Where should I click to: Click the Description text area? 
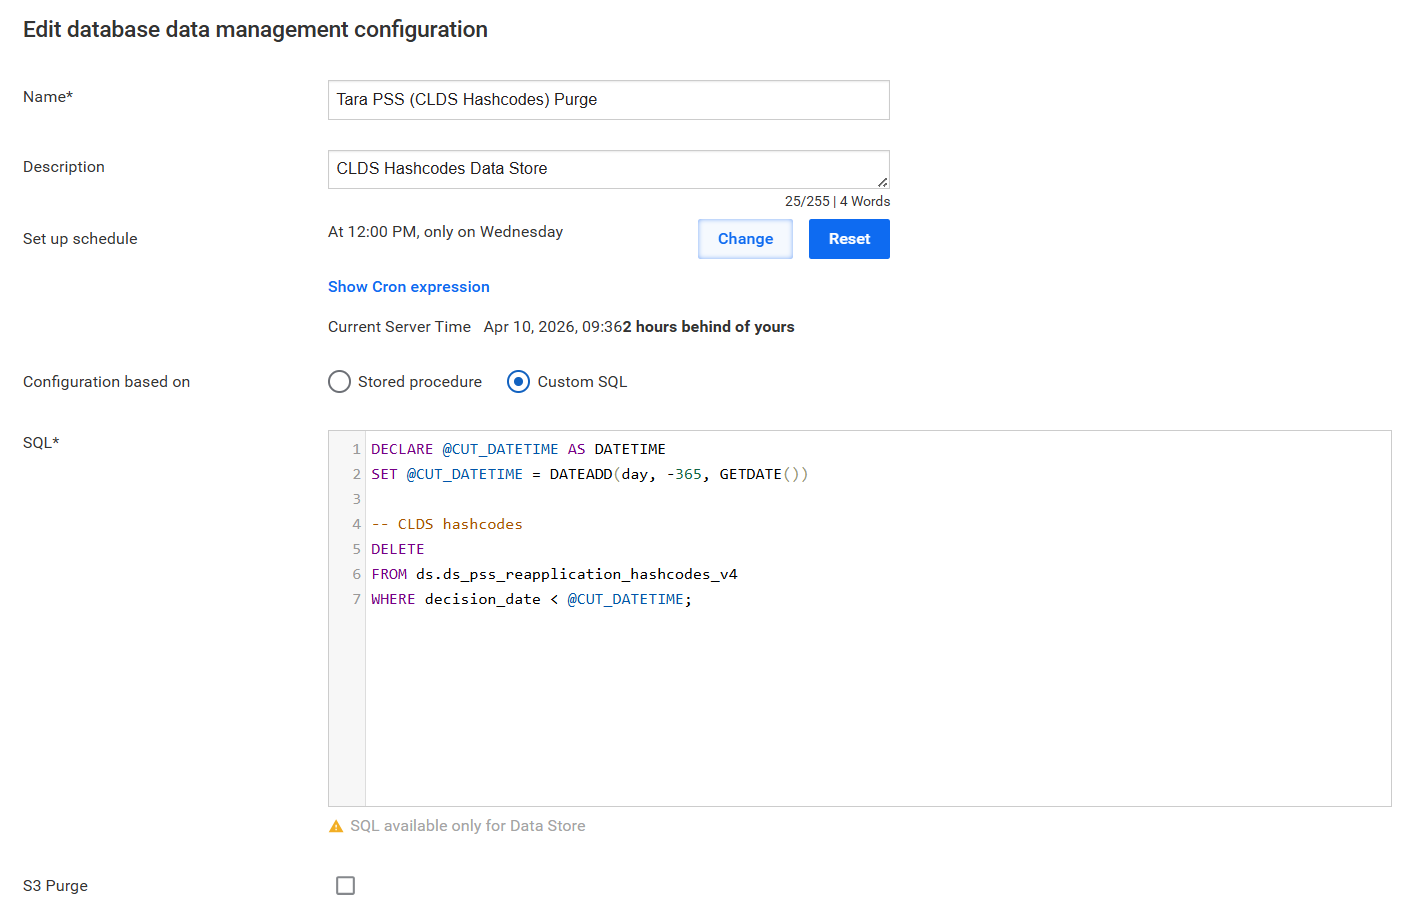coord(608,169)
